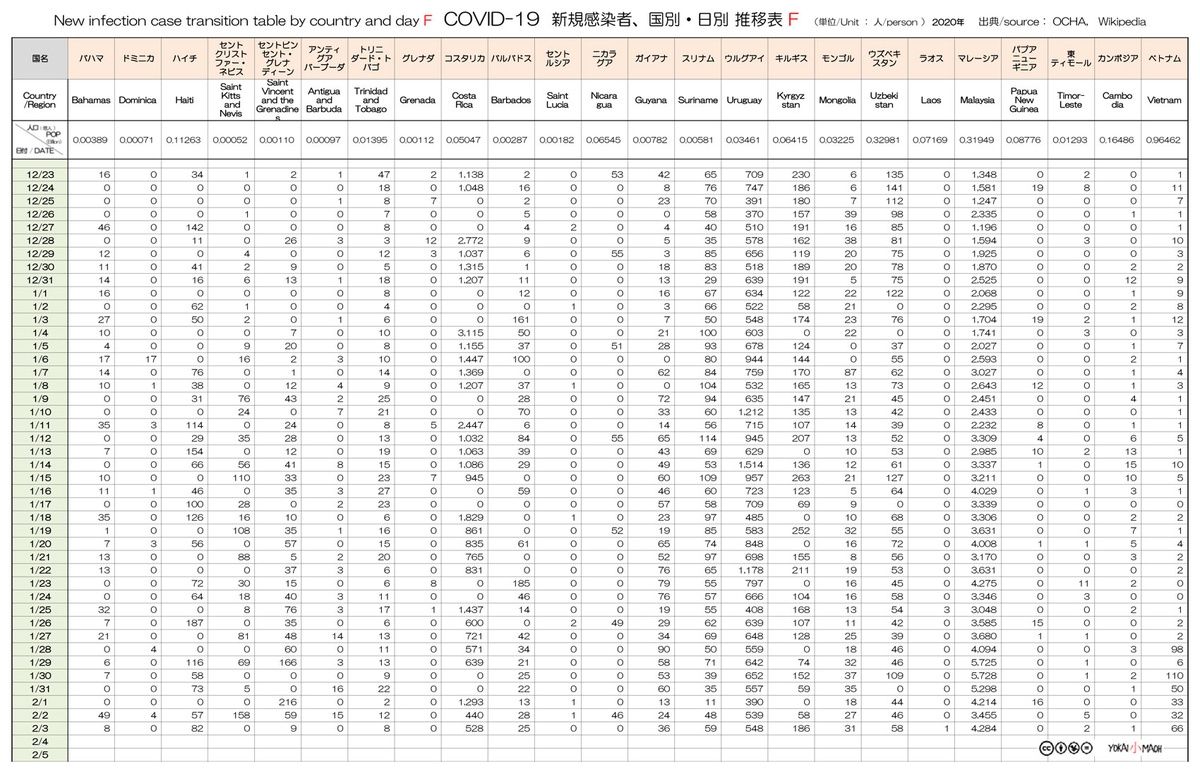Click the '2020年' year label
Viewport: 1200px width, 769px height.
tap(949, 21)
